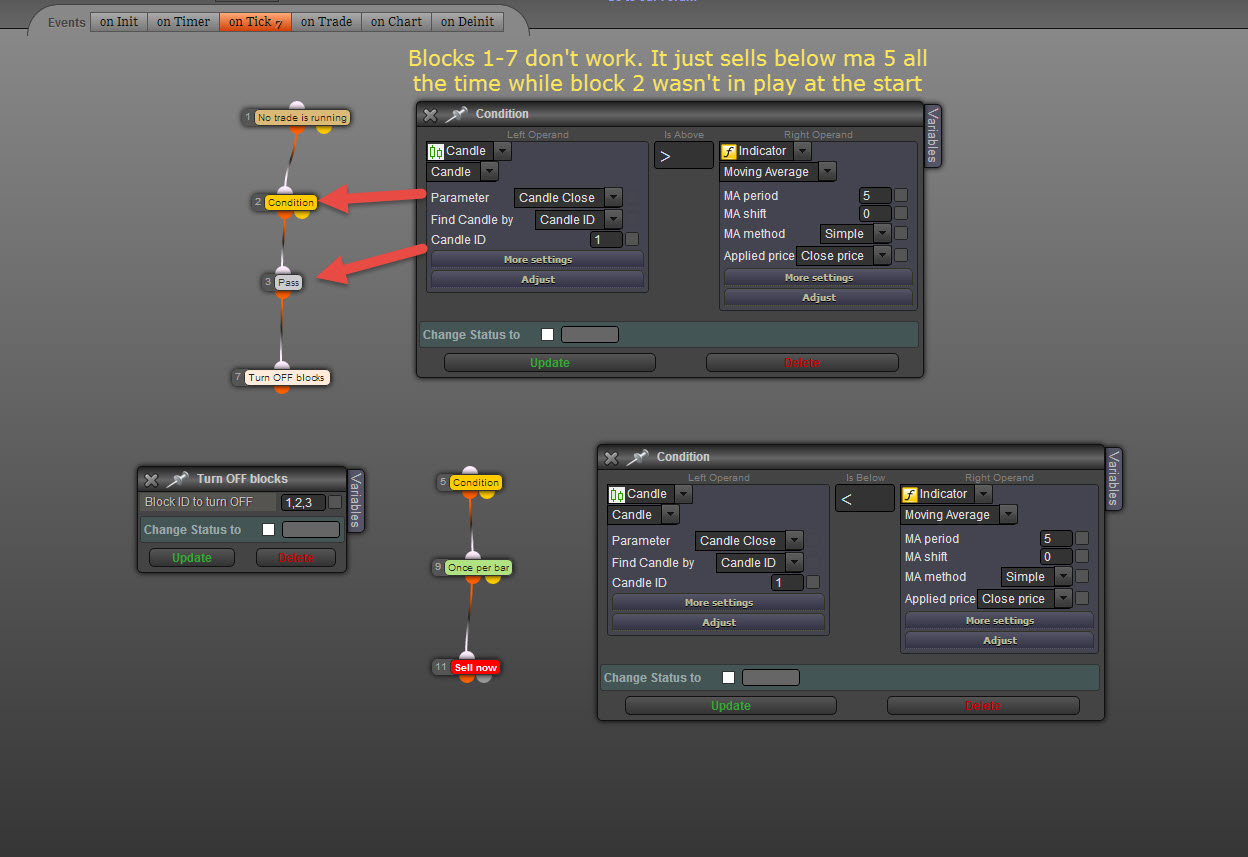The height and width of the screenshot is (857, 1248).
Task: Open Find Candle by dropdown in Is Above panel
Action: coord(579,220)
